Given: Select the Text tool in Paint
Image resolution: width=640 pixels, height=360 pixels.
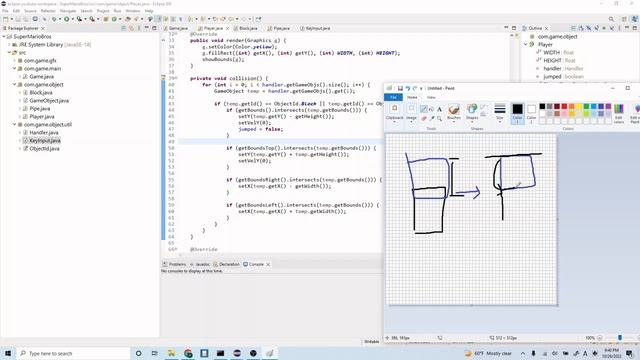Looking at the screenshot, I should coord(439,109).
